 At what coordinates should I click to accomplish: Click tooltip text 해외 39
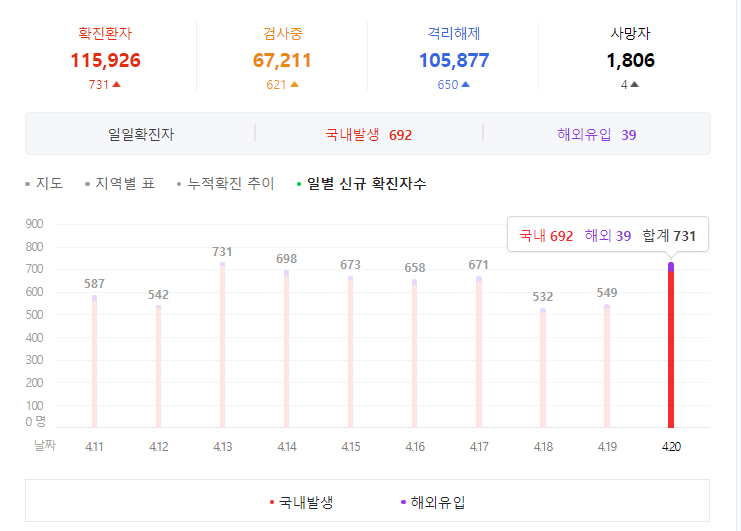click(x=608, y=235)
